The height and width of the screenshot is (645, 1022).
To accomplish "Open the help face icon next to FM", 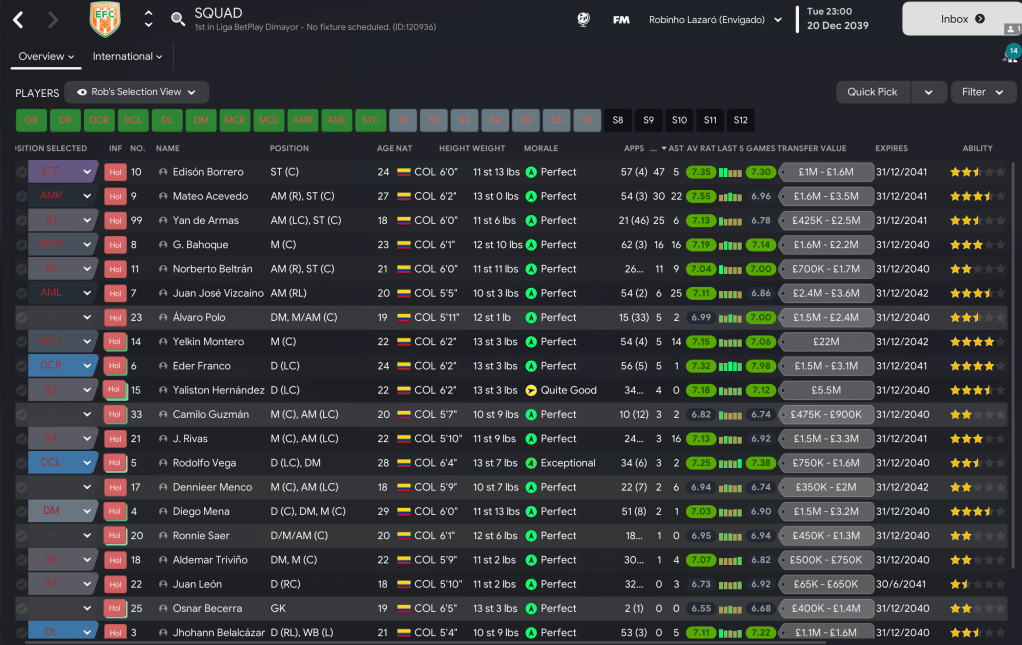I will [x=584, y=19].
